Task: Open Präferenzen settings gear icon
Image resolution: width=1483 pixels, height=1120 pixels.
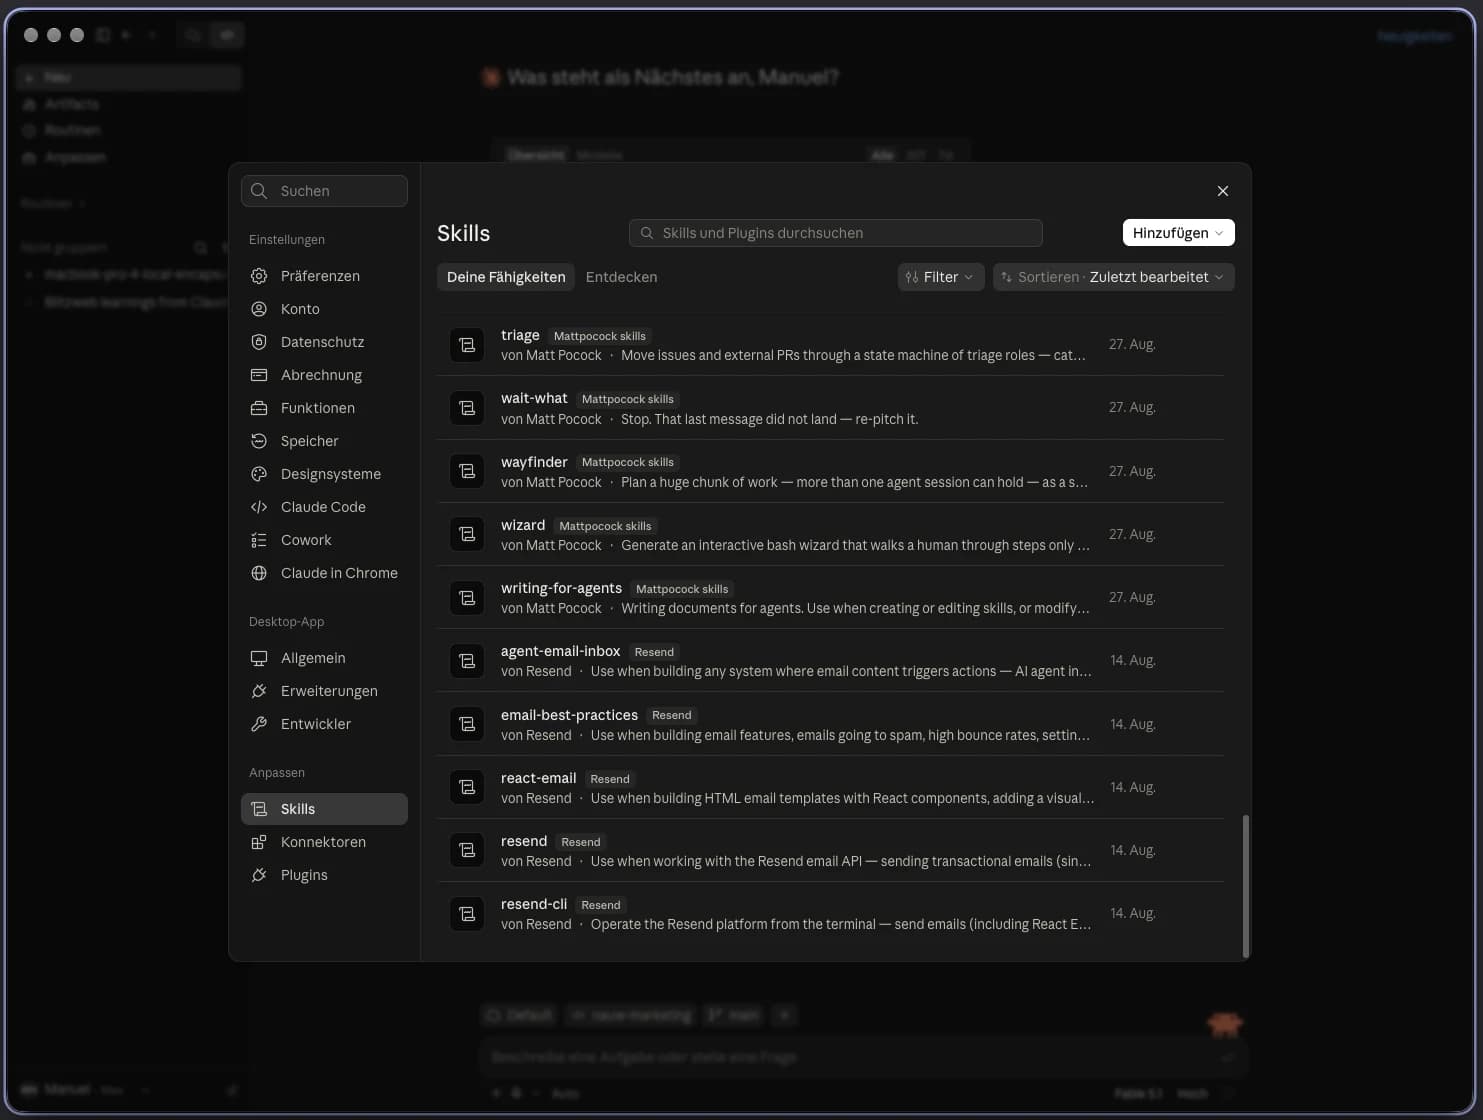Action: tap(259, 276)
